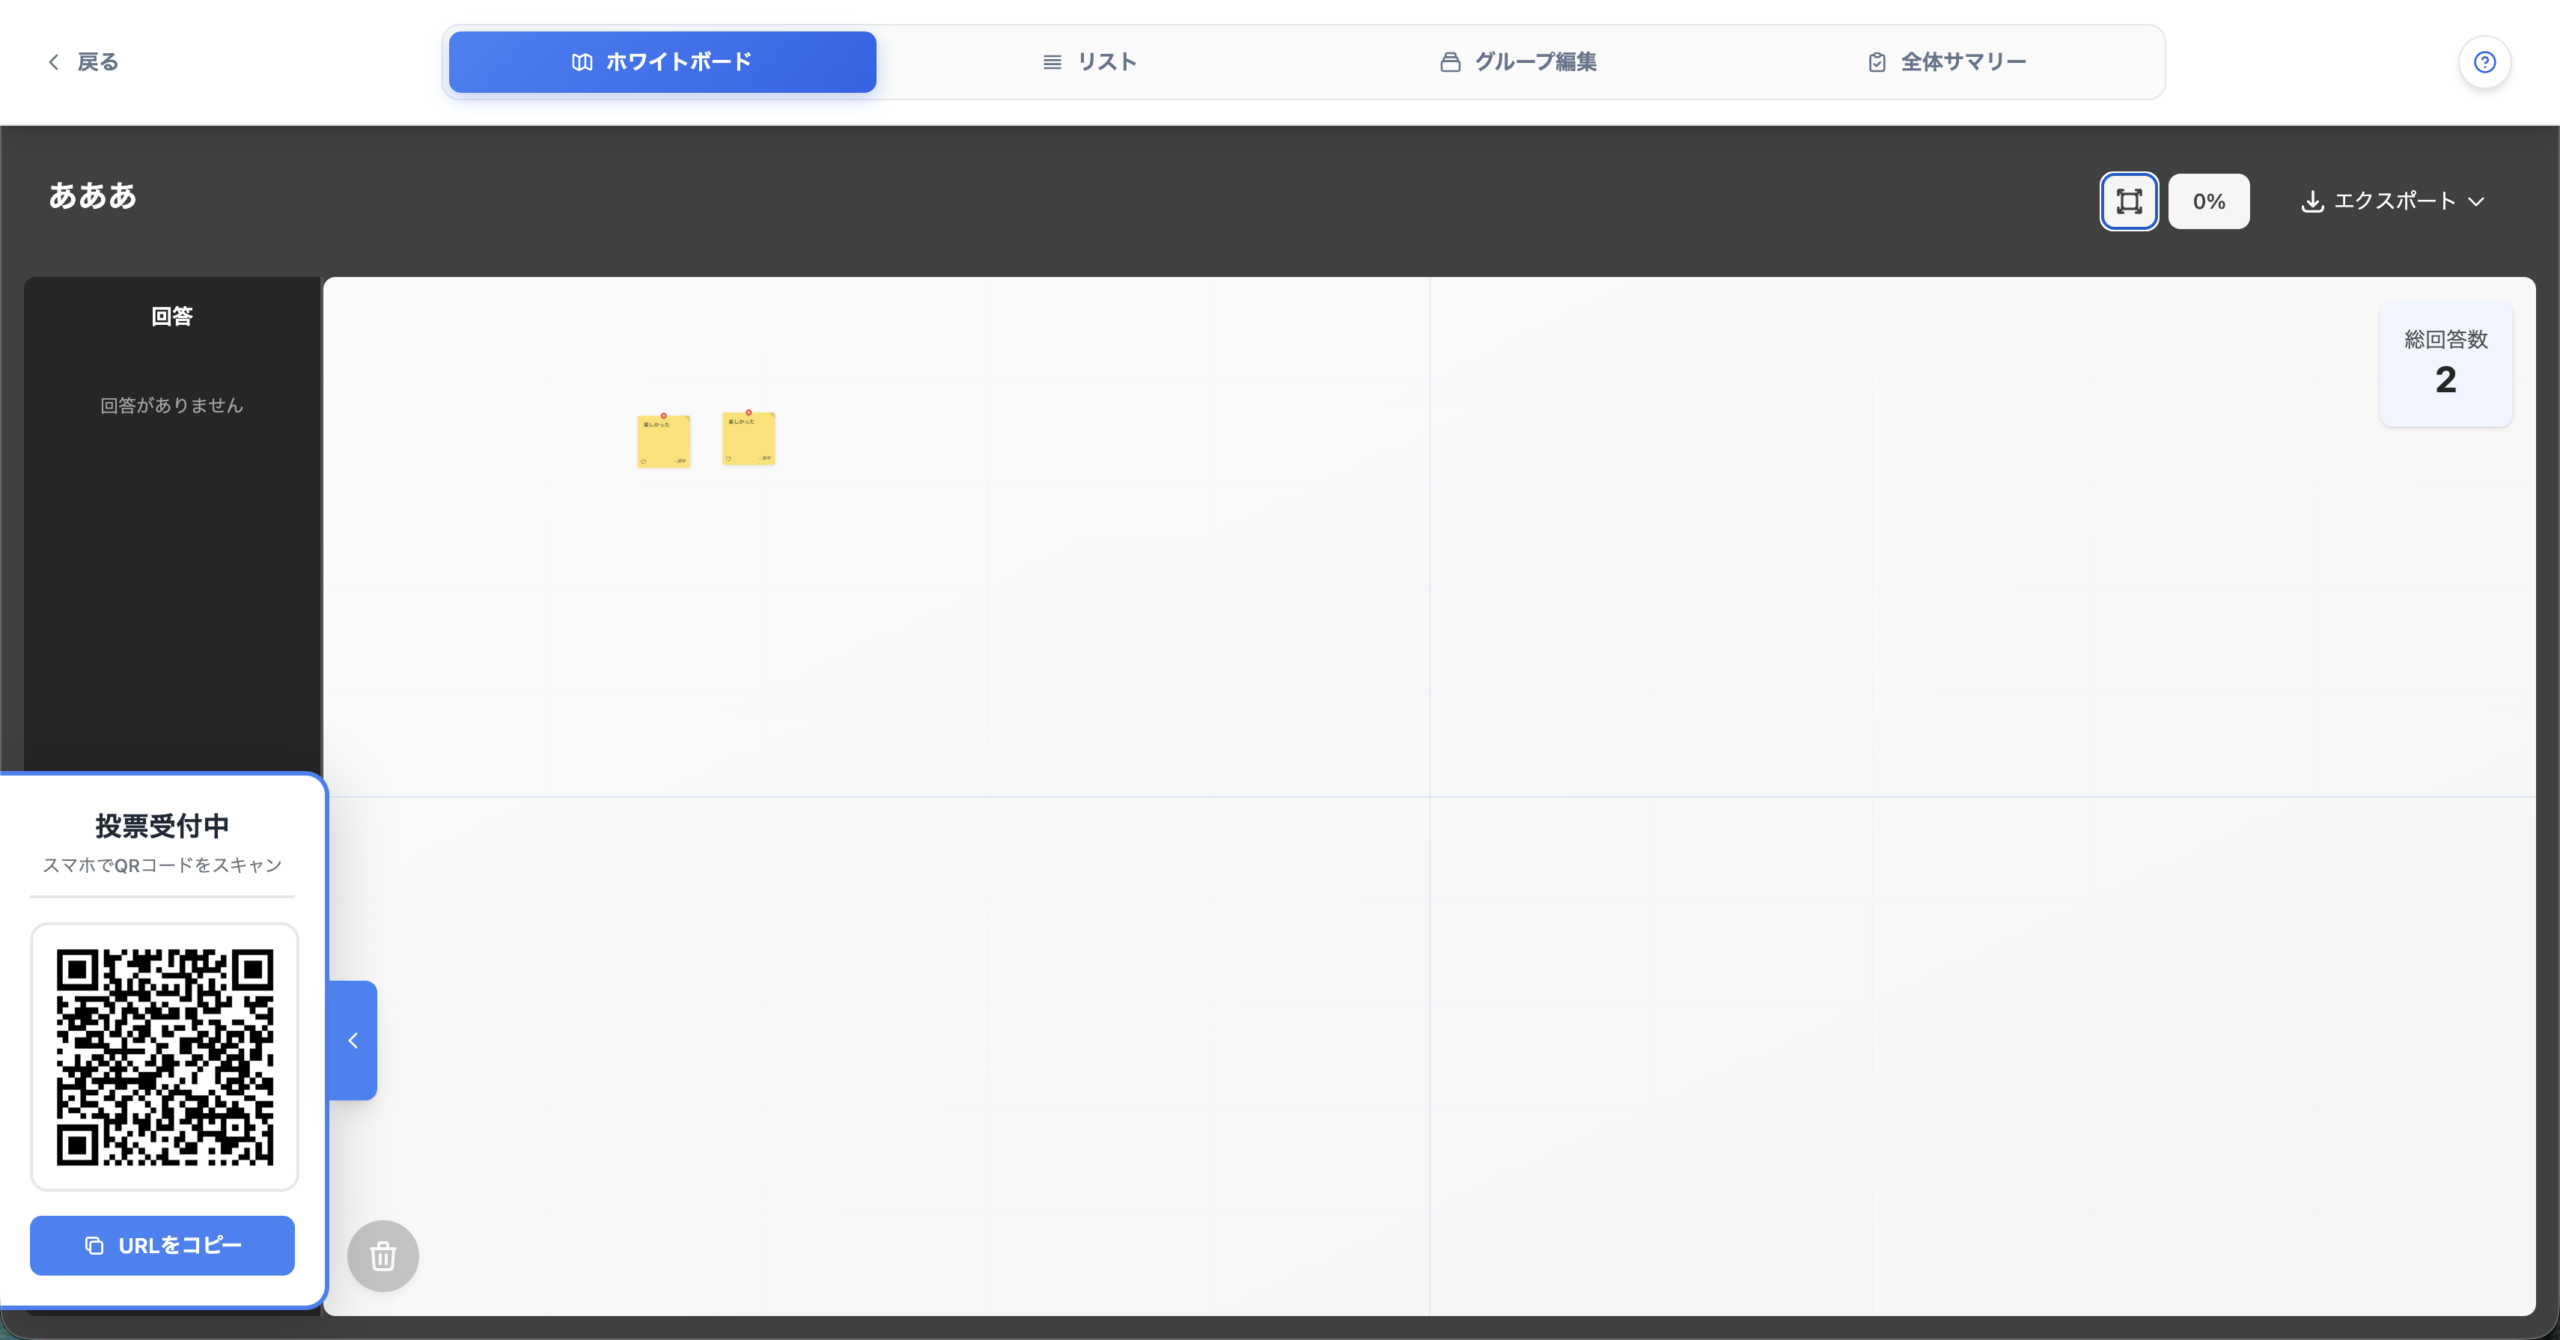Like the right sticky note heart icon

(x=728, y=458)
